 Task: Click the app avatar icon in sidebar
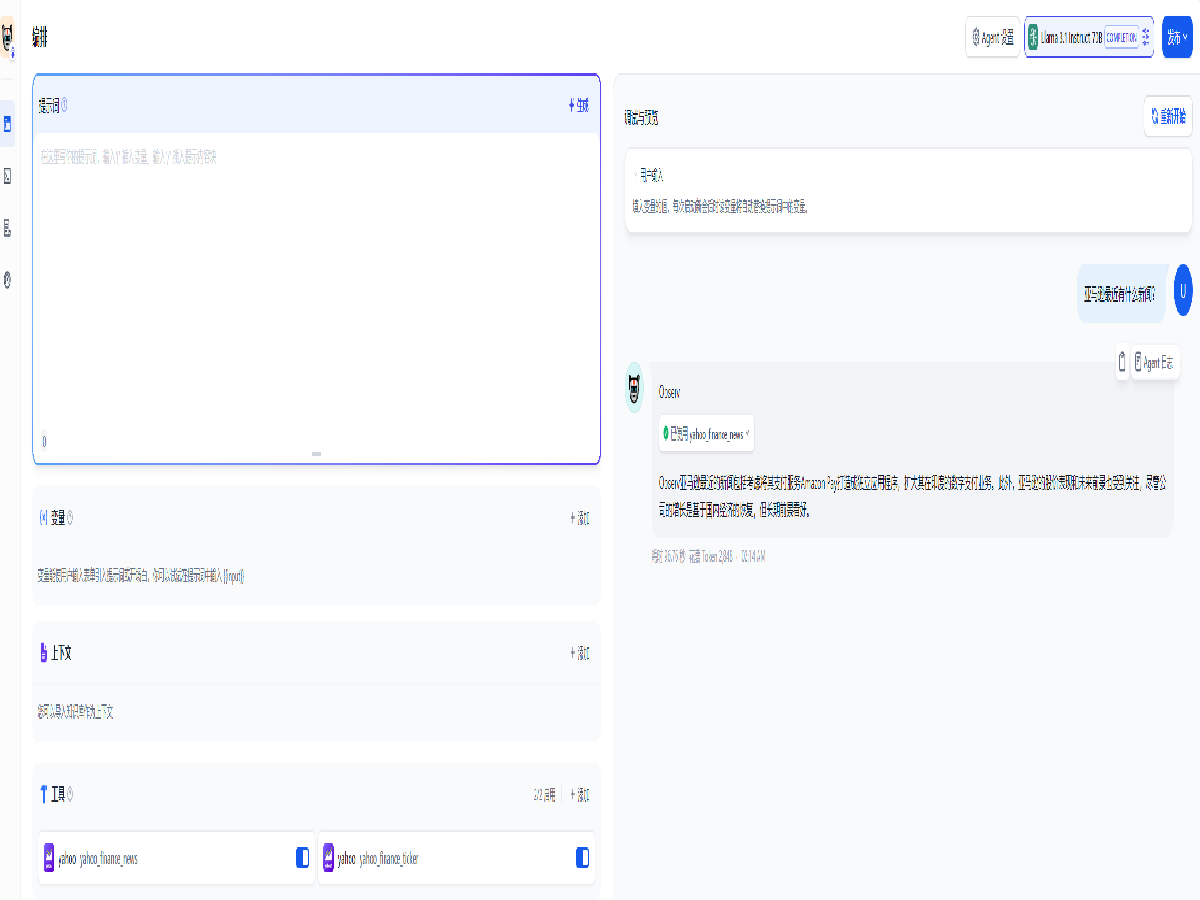coord(8,40)
